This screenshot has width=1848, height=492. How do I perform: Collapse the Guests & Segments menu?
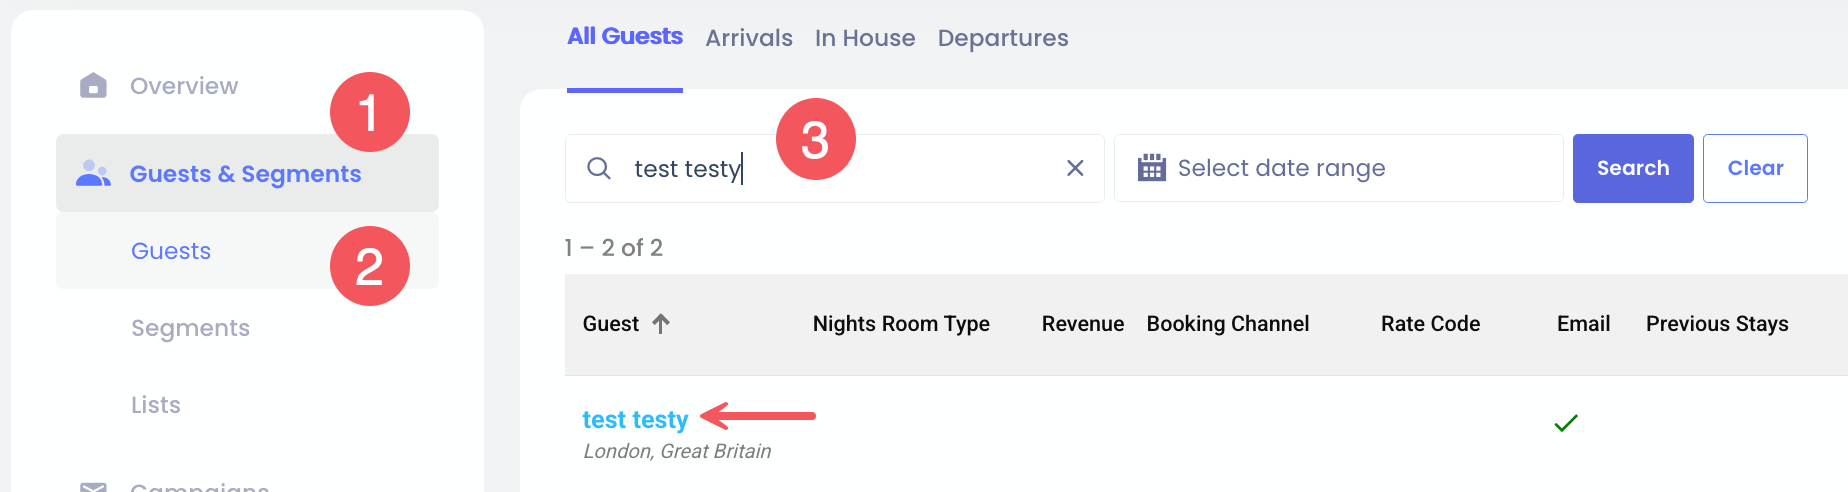pos(245,174)
